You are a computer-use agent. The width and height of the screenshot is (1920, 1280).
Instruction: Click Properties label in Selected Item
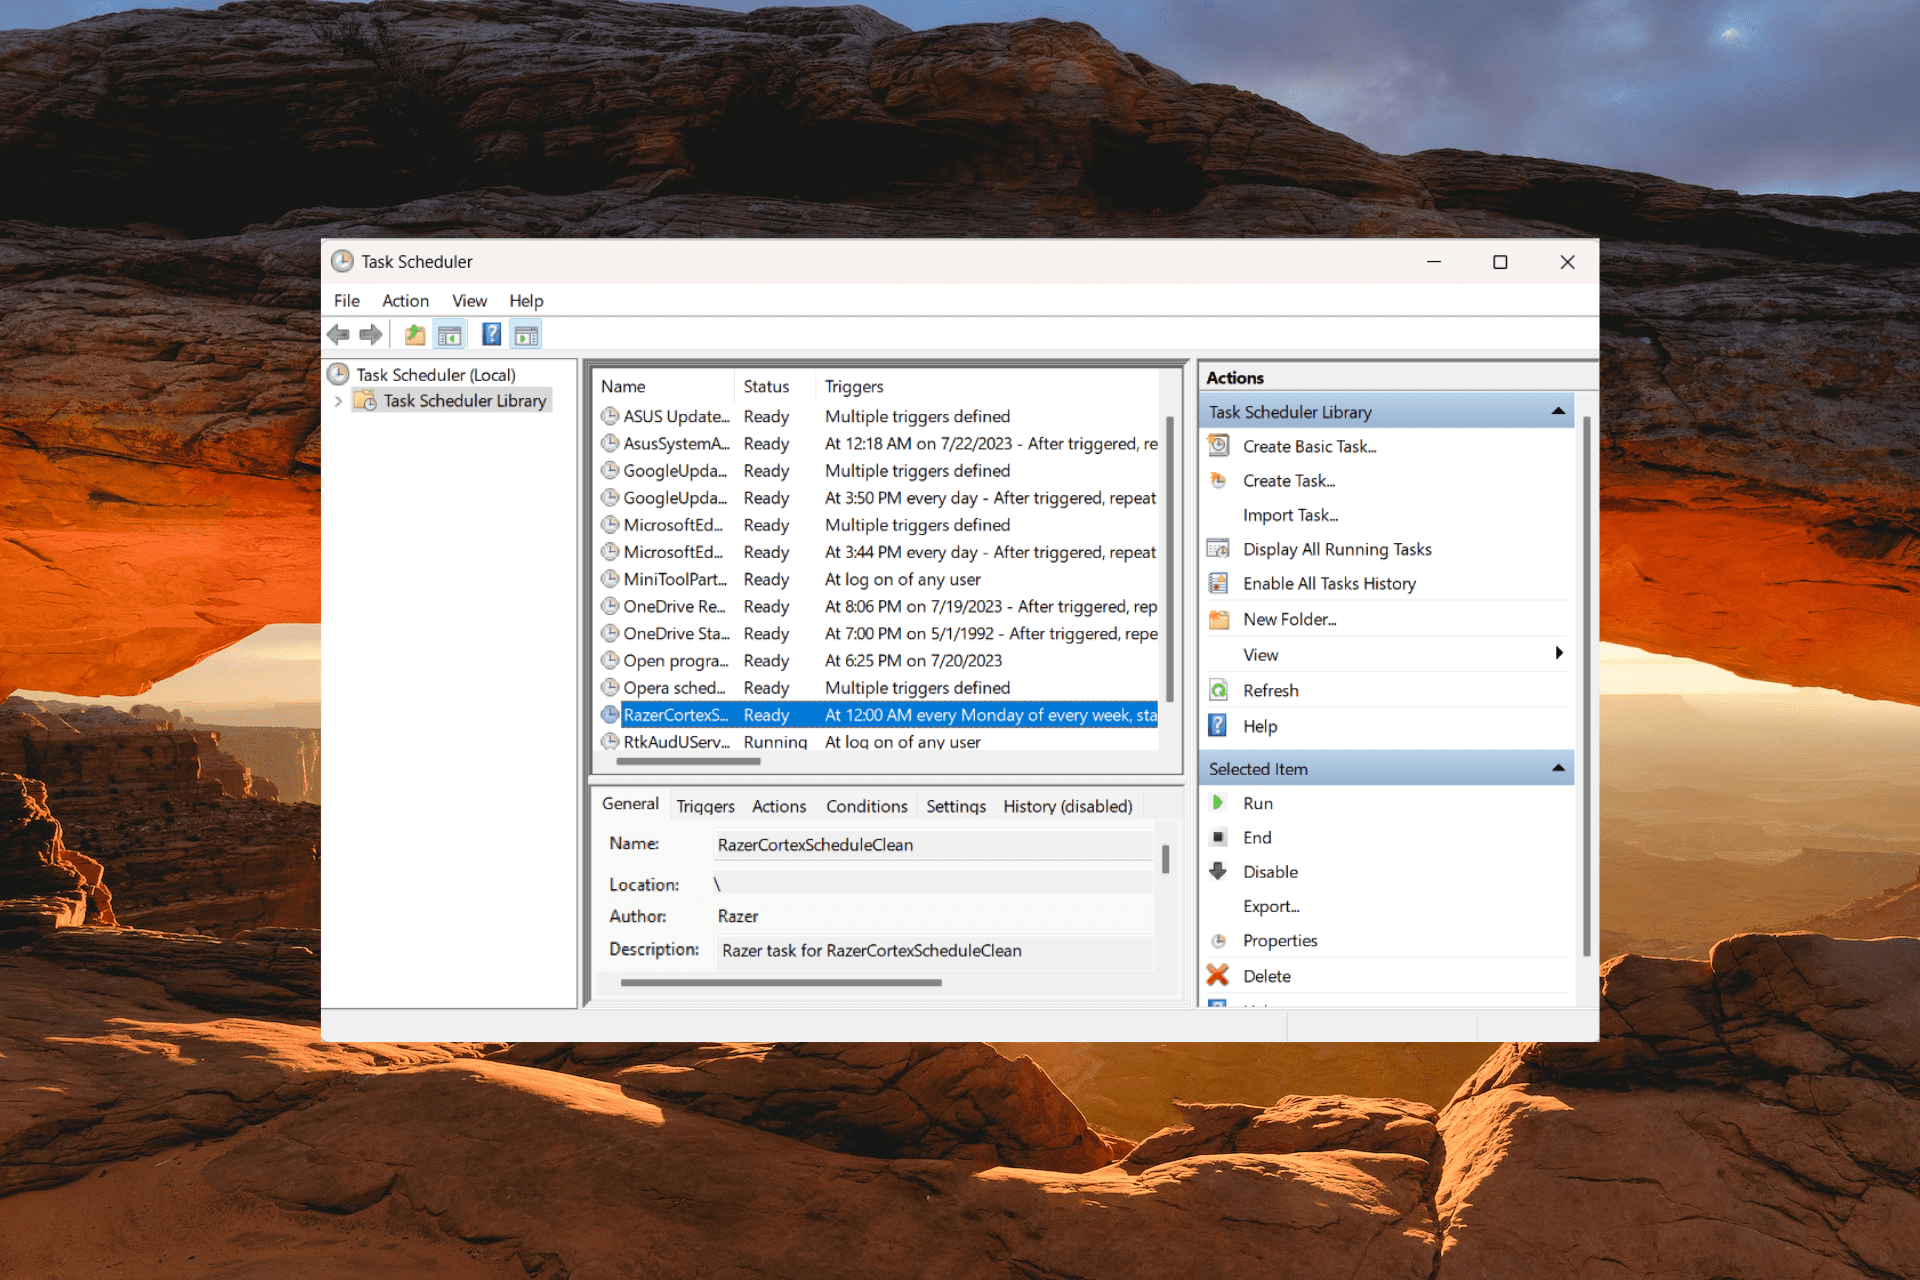click(1280, 940)
